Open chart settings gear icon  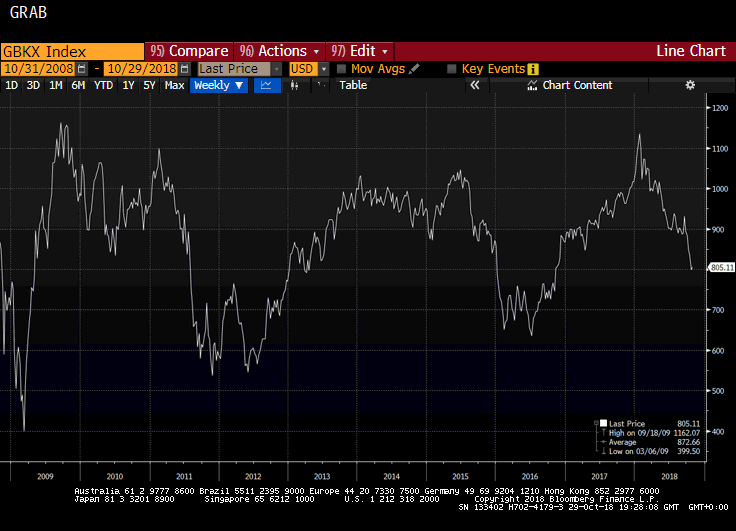click(x=690, y=85)
